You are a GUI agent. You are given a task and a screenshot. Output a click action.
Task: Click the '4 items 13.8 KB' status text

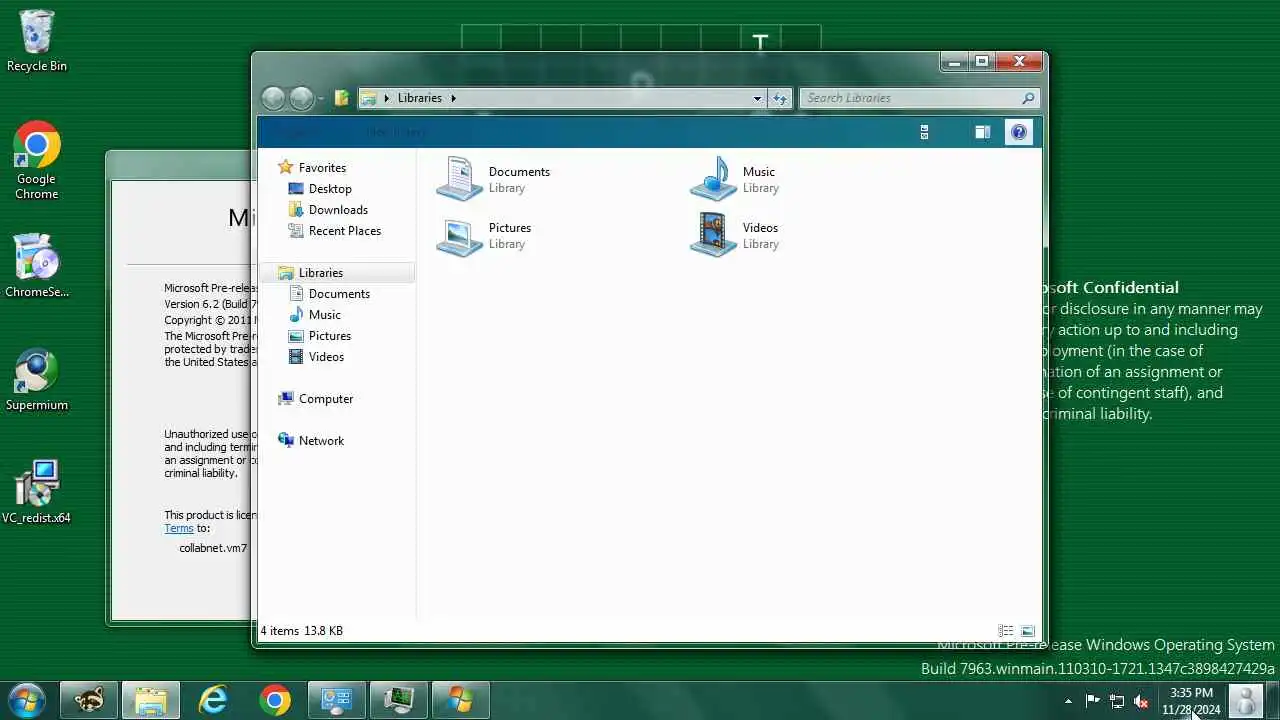point(302,631)
